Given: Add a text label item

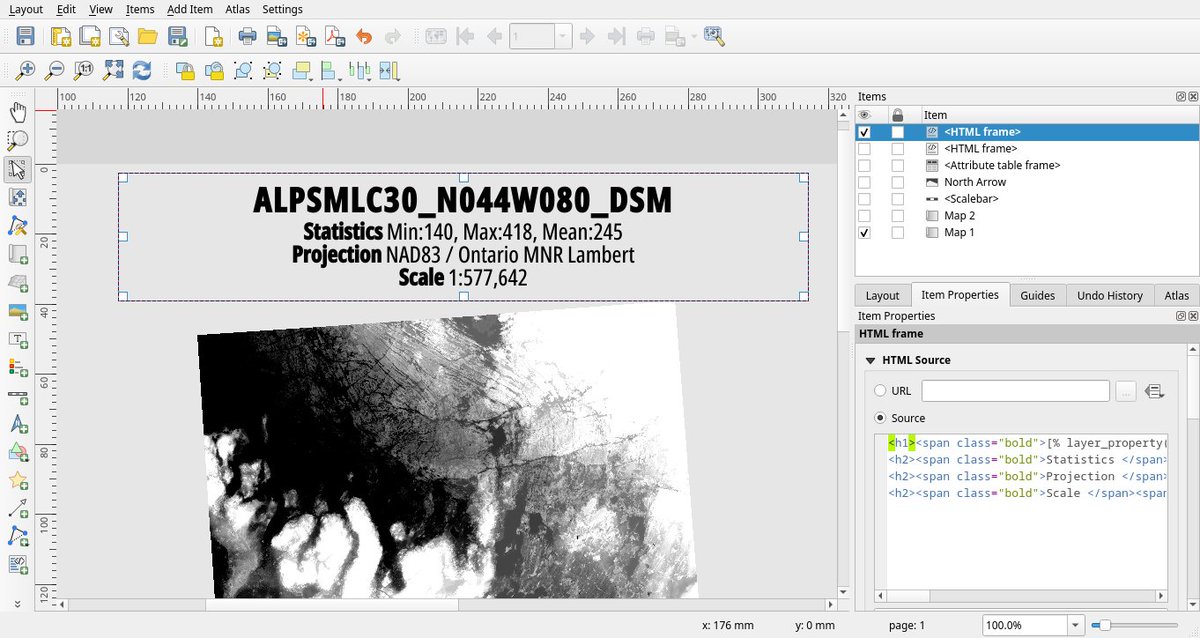Looking at the screenshot, I should point(17,340).
